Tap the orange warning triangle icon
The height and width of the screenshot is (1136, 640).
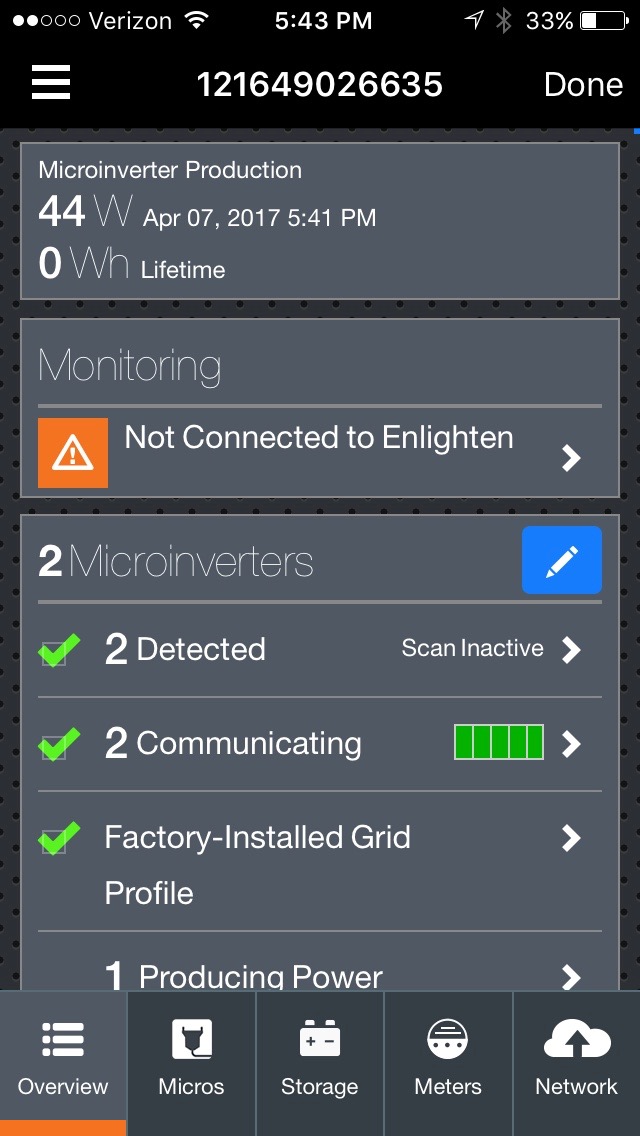coord(73,453)
